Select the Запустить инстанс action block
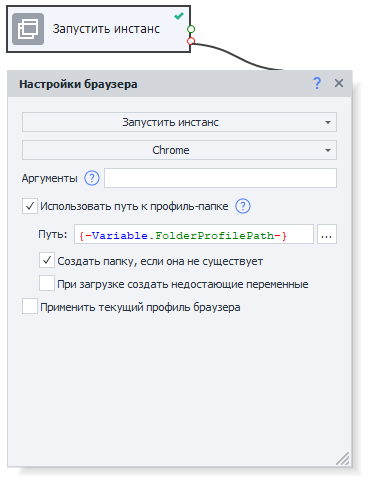 [98, 29]
